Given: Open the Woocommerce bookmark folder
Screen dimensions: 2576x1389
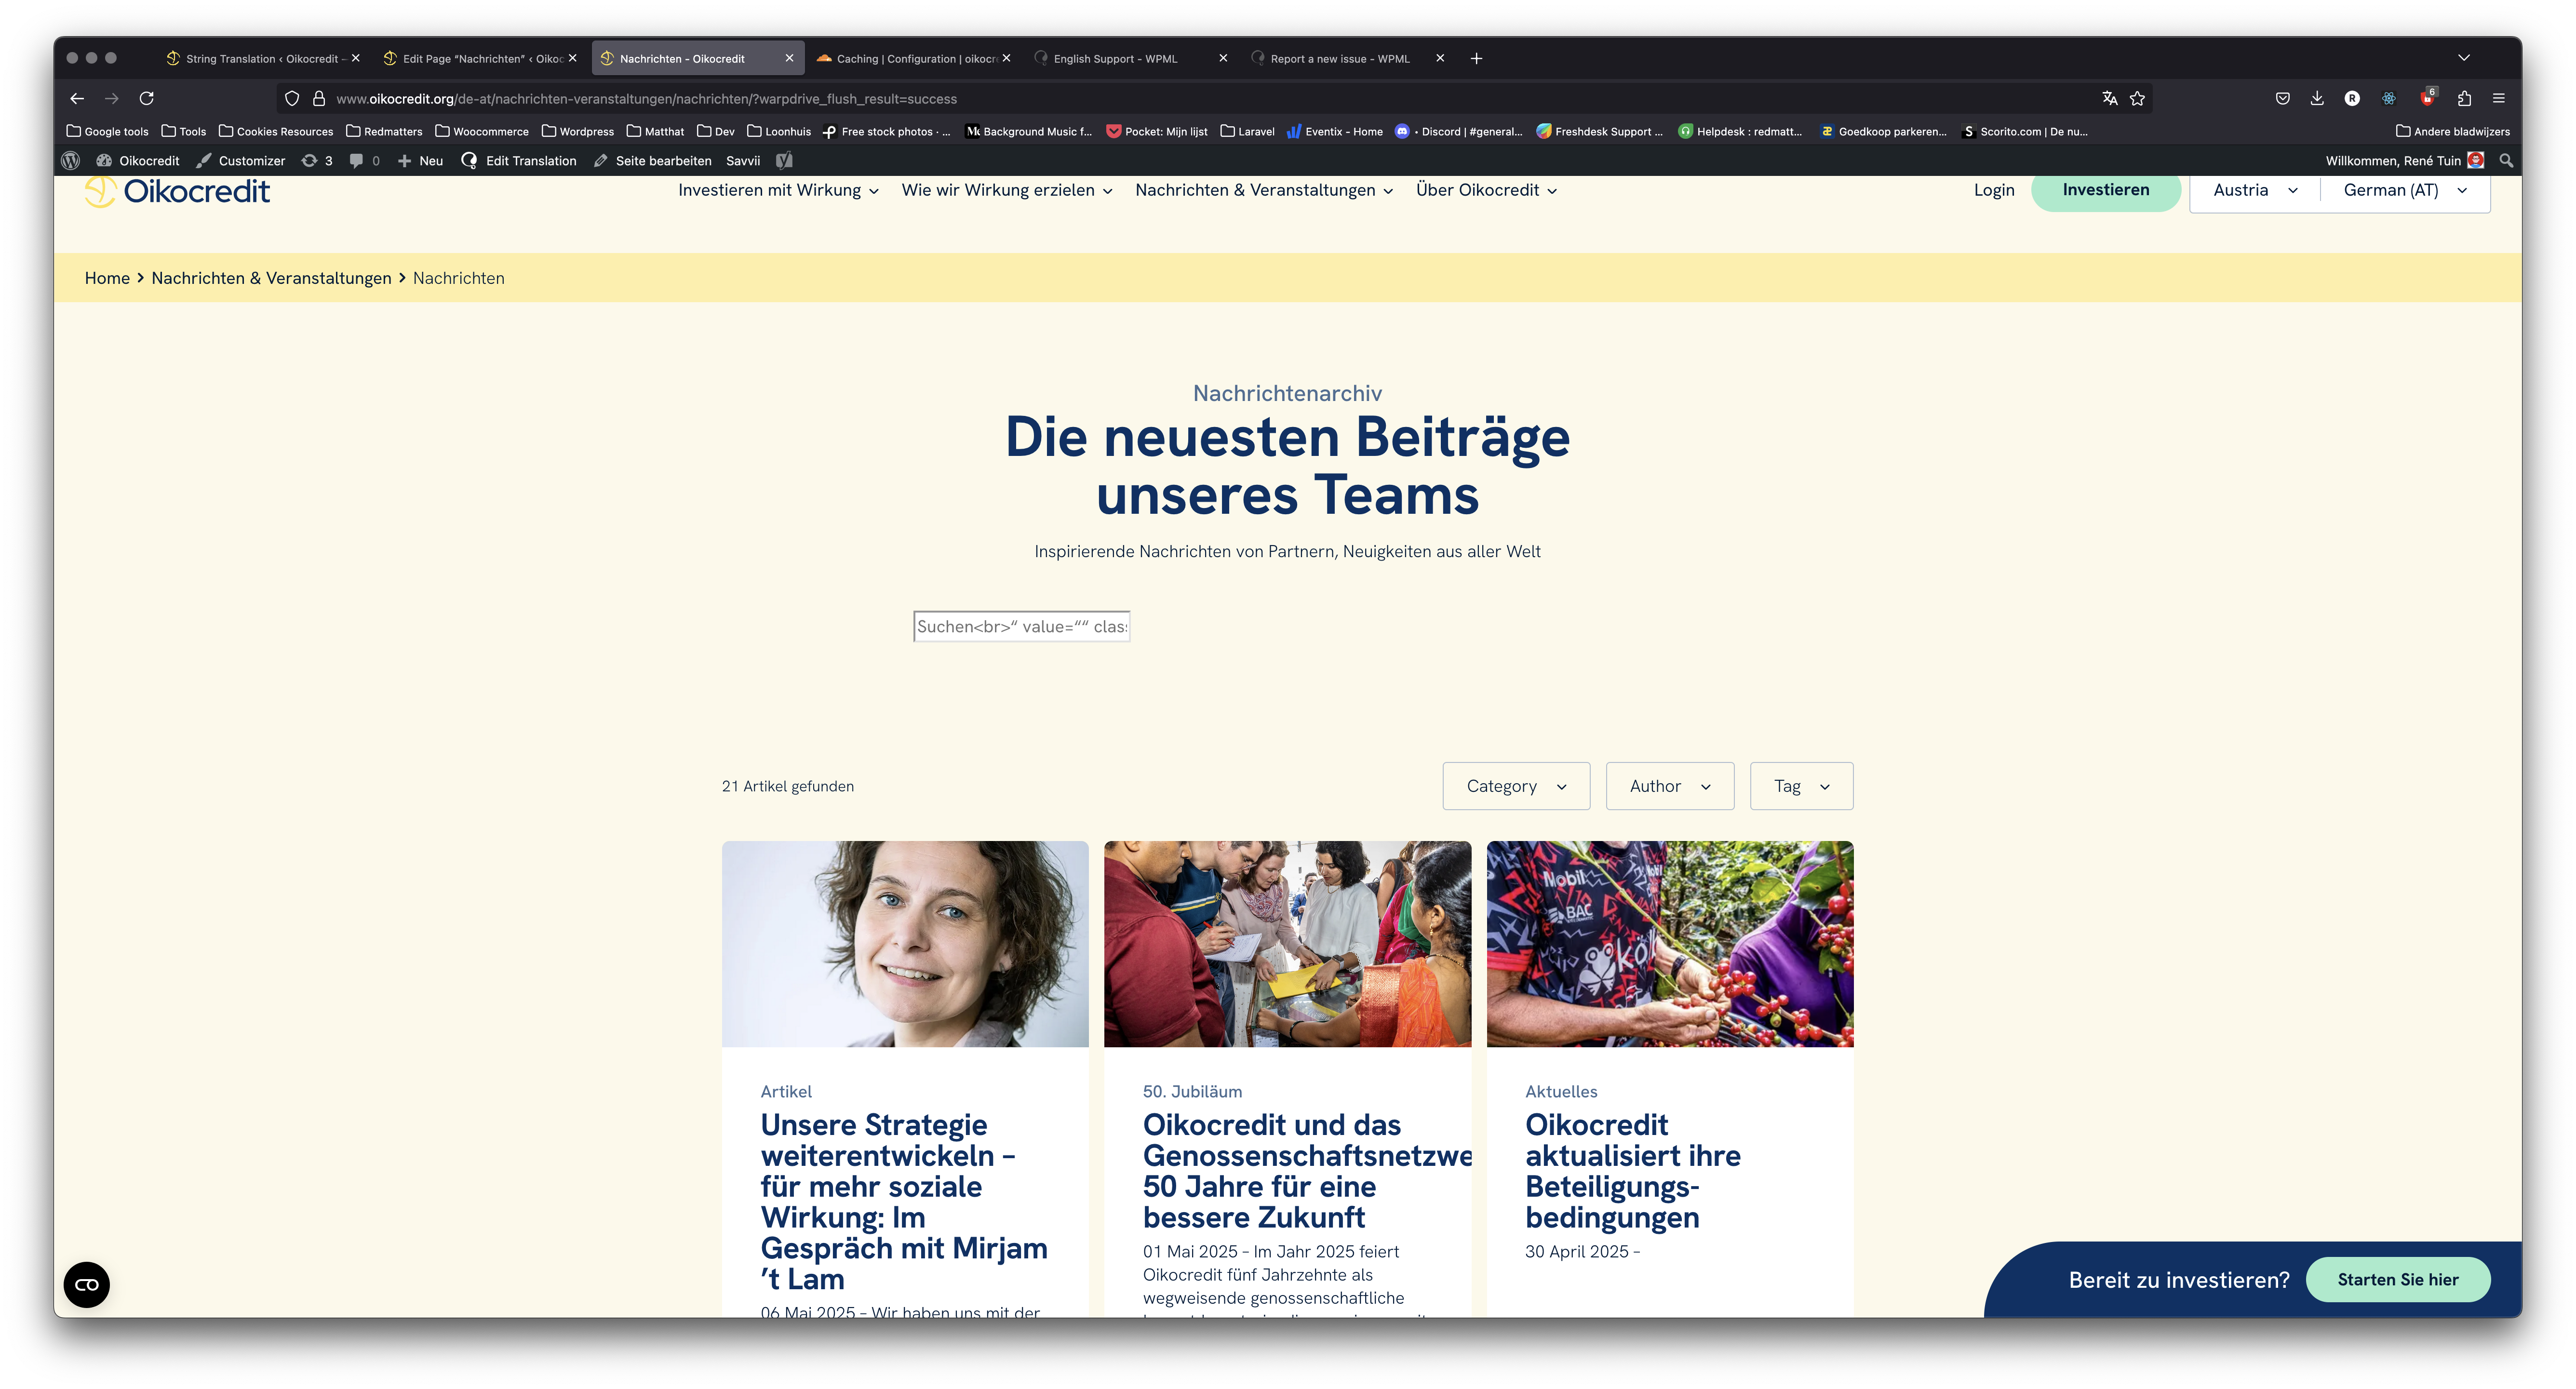Looking at the screenshot, I should tap(482, 131).
